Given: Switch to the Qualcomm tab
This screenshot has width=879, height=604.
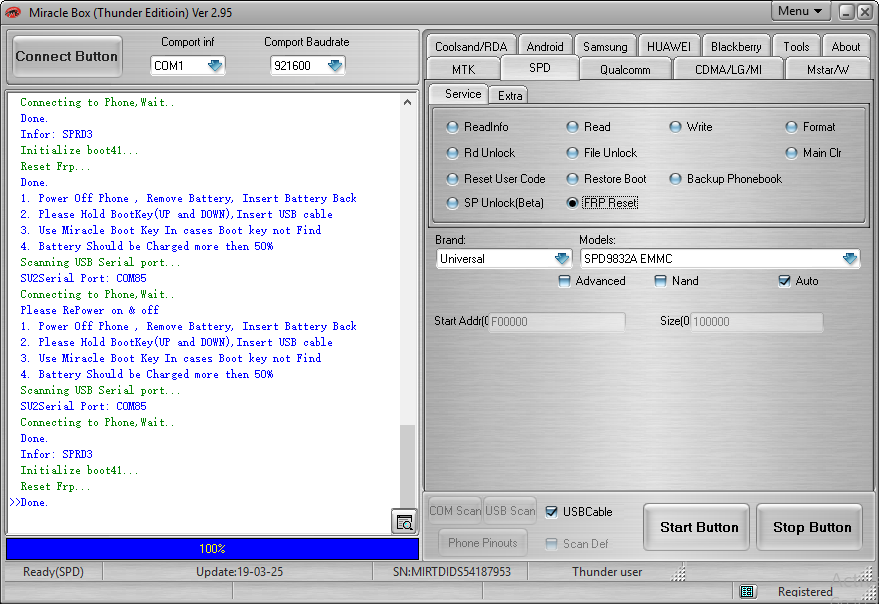Looking at the screenshot, I should (625, 70).
